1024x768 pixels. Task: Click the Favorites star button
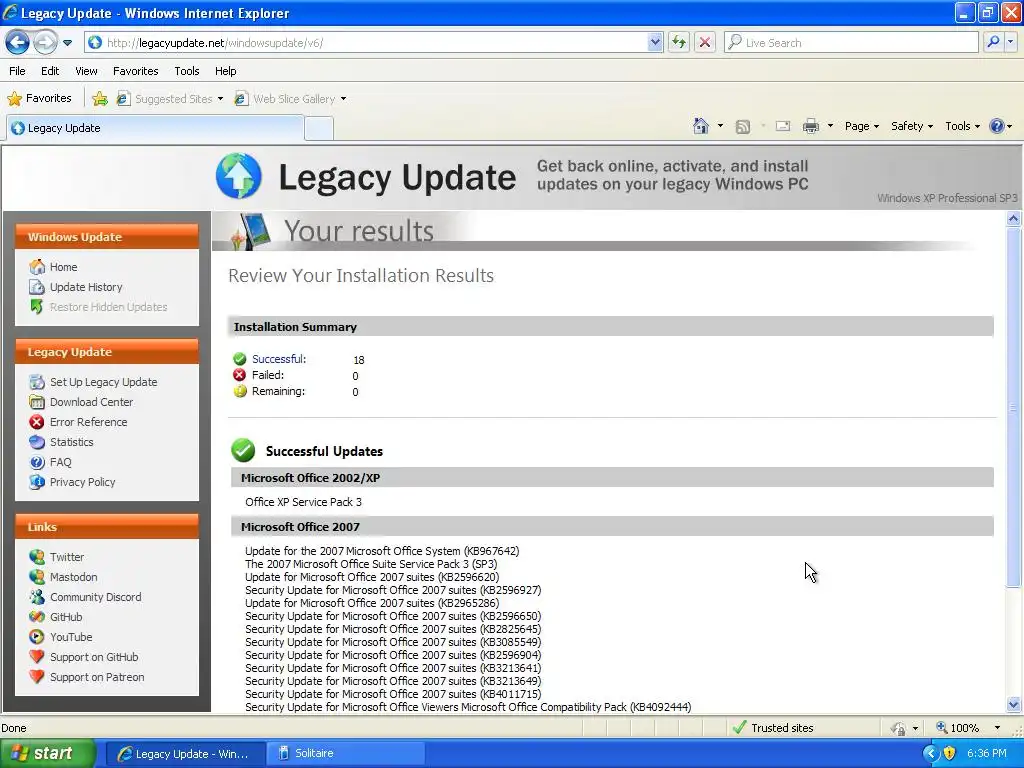(39, 99)
